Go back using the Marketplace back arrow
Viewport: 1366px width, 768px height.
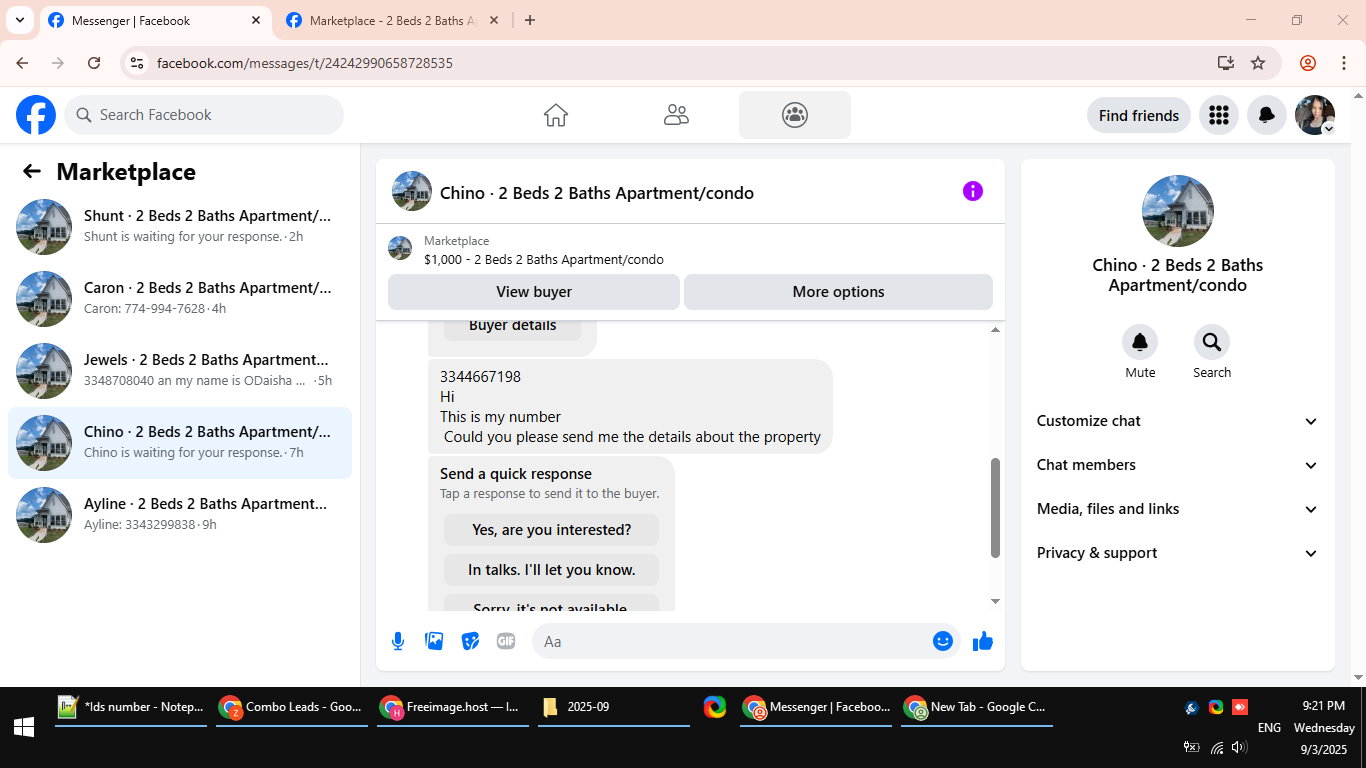32,171
